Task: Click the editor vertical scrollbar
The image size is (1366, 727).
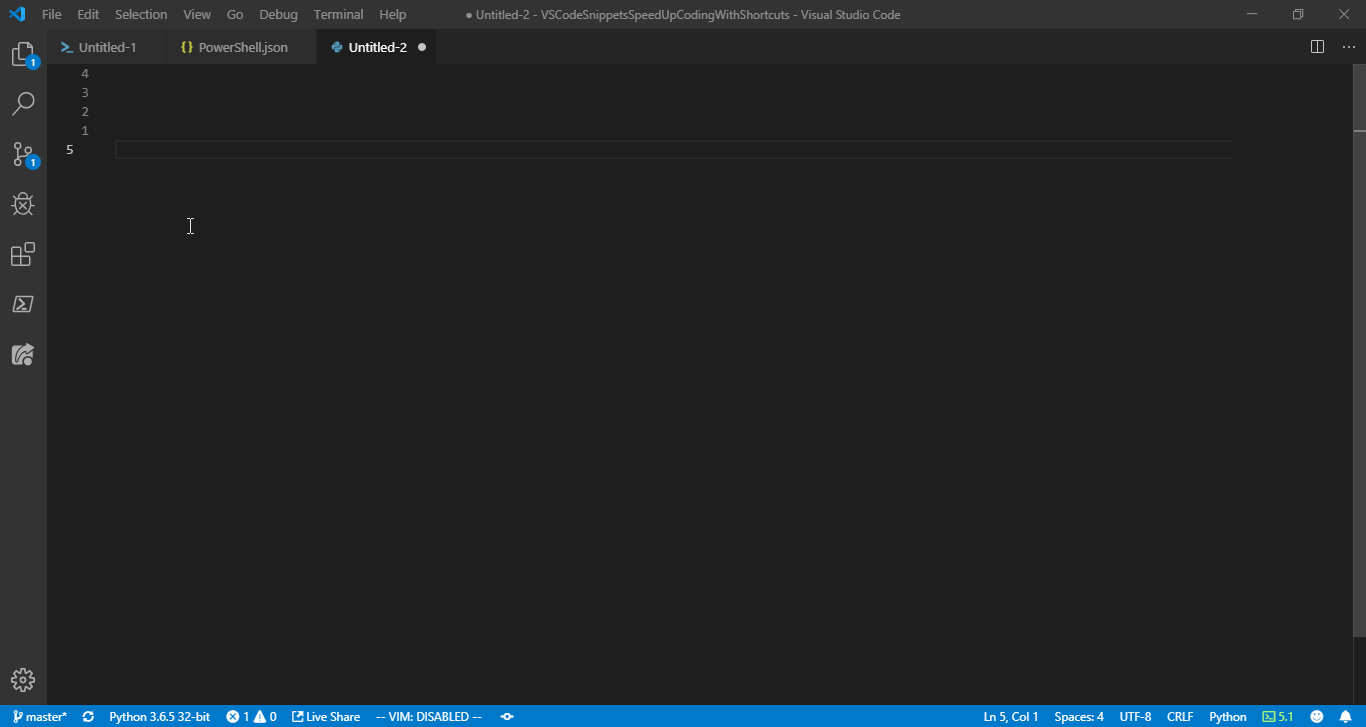Action: point(1360,350)
